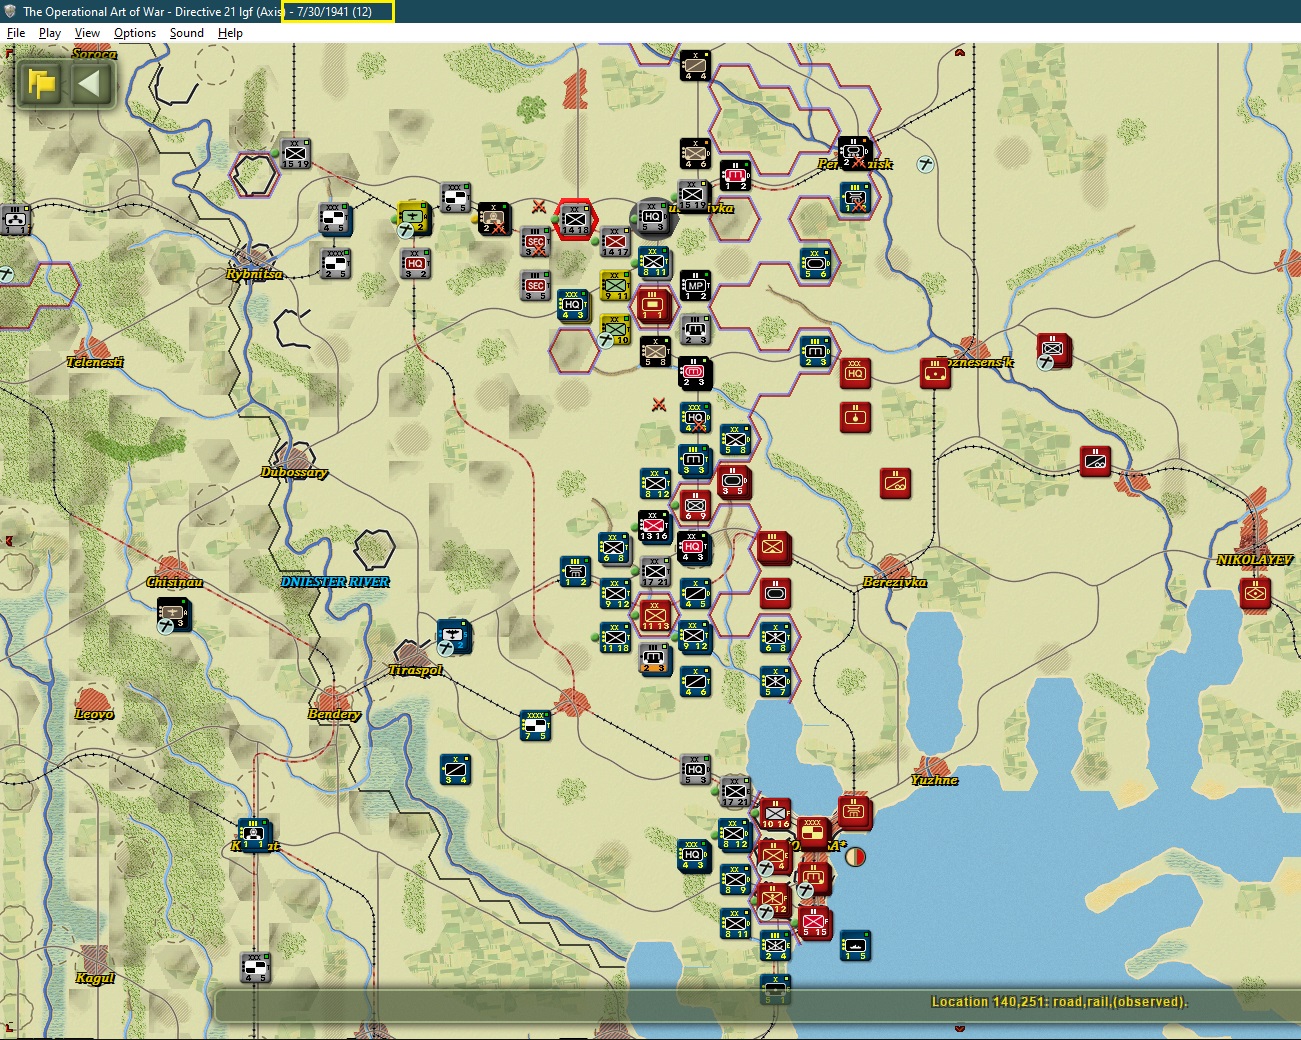The width and height of the screenshot is (1301, 1040).
Task: Select the grey XXX 4-5 unit near Rybnitsa
Action: [335, 219]
